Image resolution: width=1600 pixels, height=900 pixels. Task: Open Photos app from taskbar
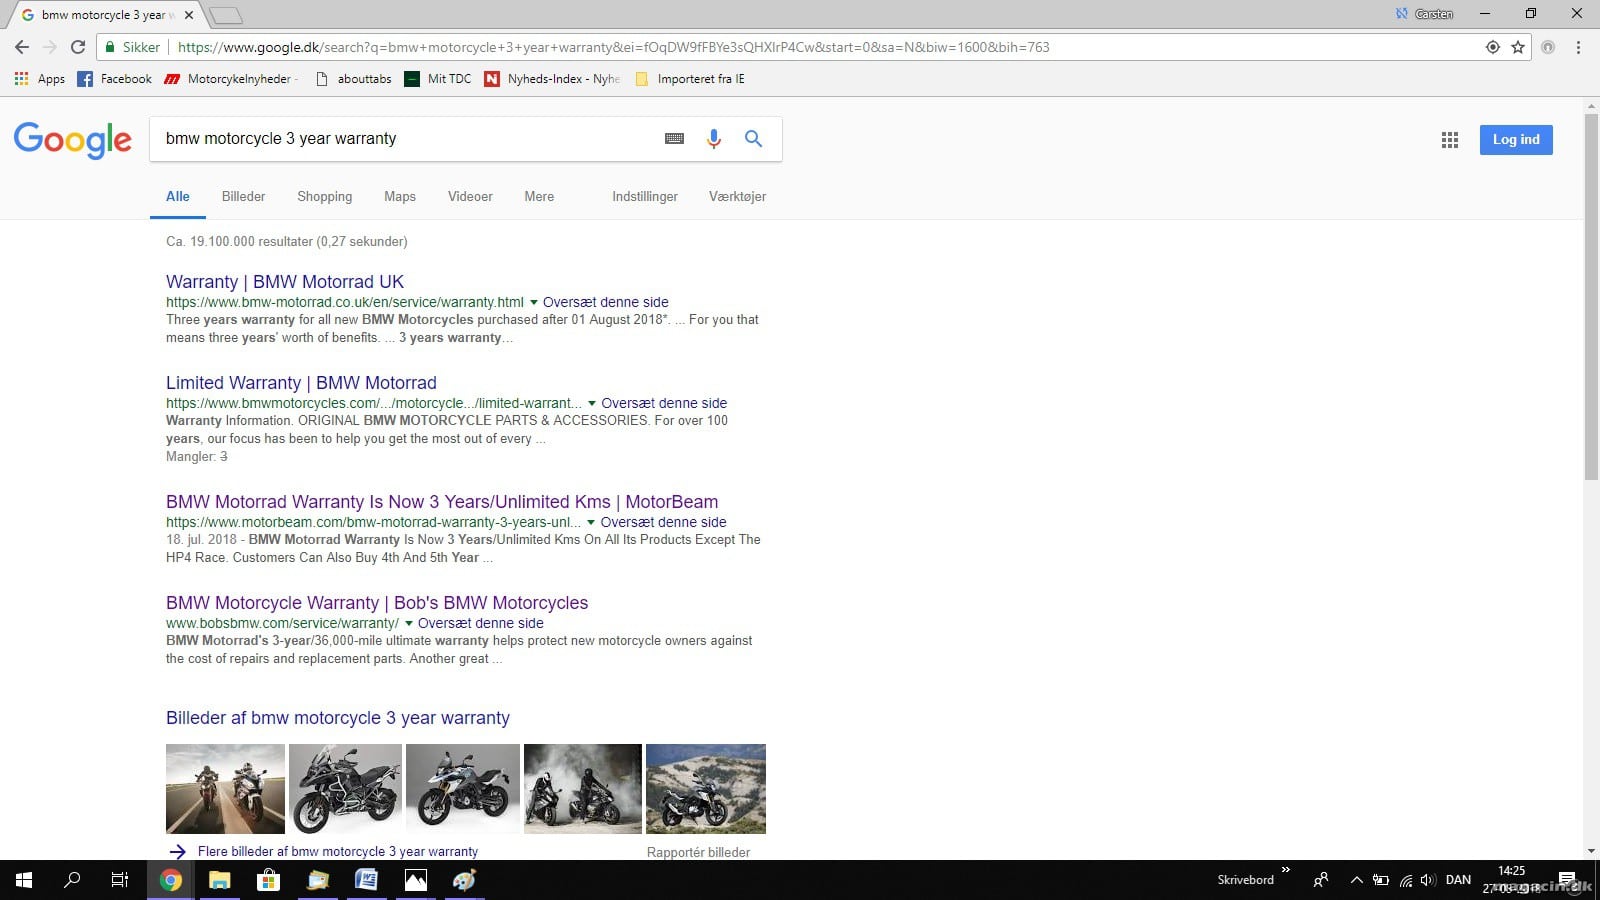coord(415,880)
